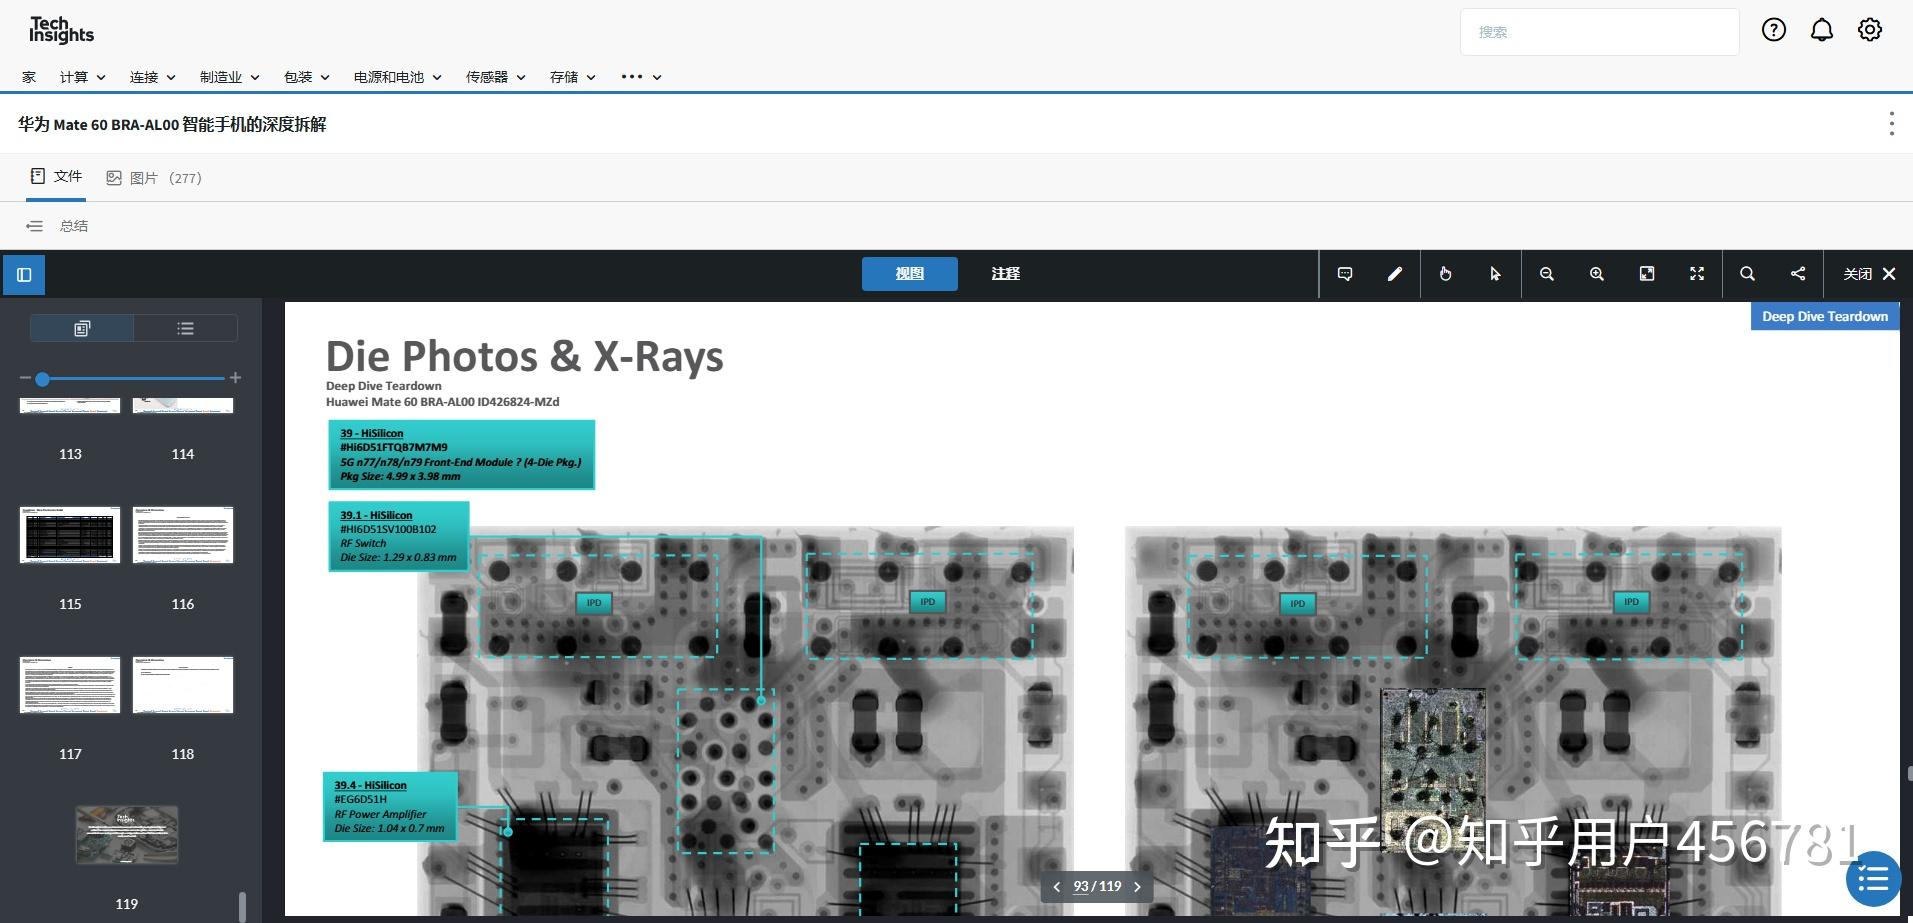The height and width of the screenshot is (923, 1913).
Task: Click the thumbnail panel scrollbar
Action: pyautogui.click(x=242, y=906)
